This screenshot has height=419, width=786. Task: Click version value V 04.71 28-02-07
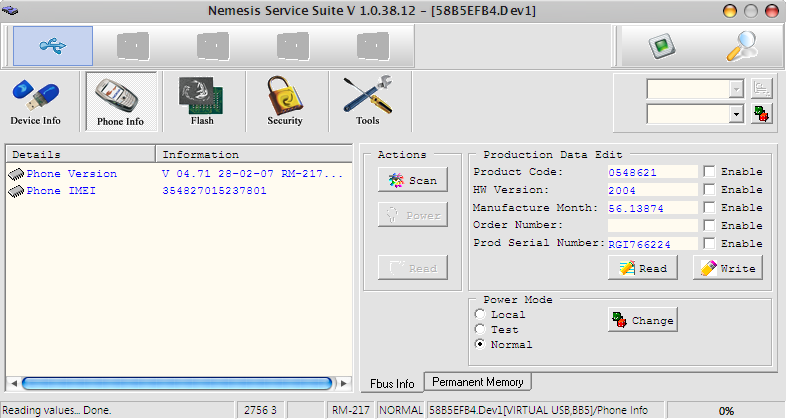coord(218,174)
